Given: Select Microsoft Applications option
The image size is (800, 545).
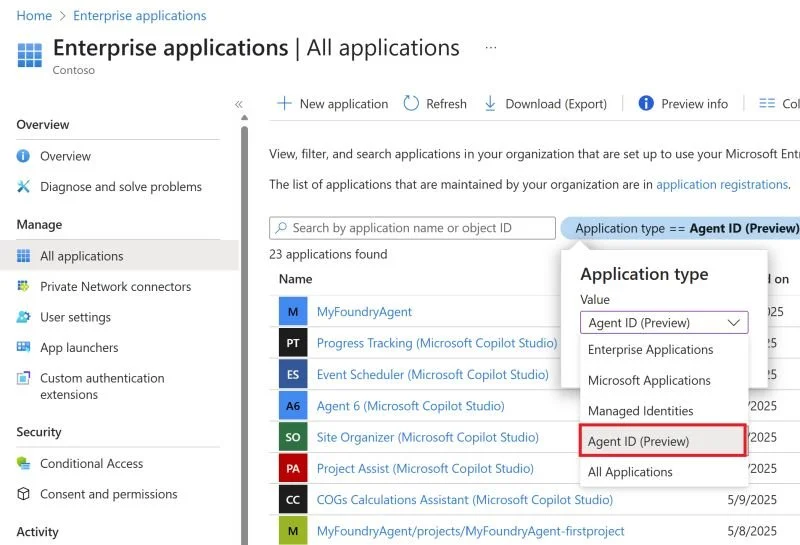Looking at the screenshot, I should [664, 380].
